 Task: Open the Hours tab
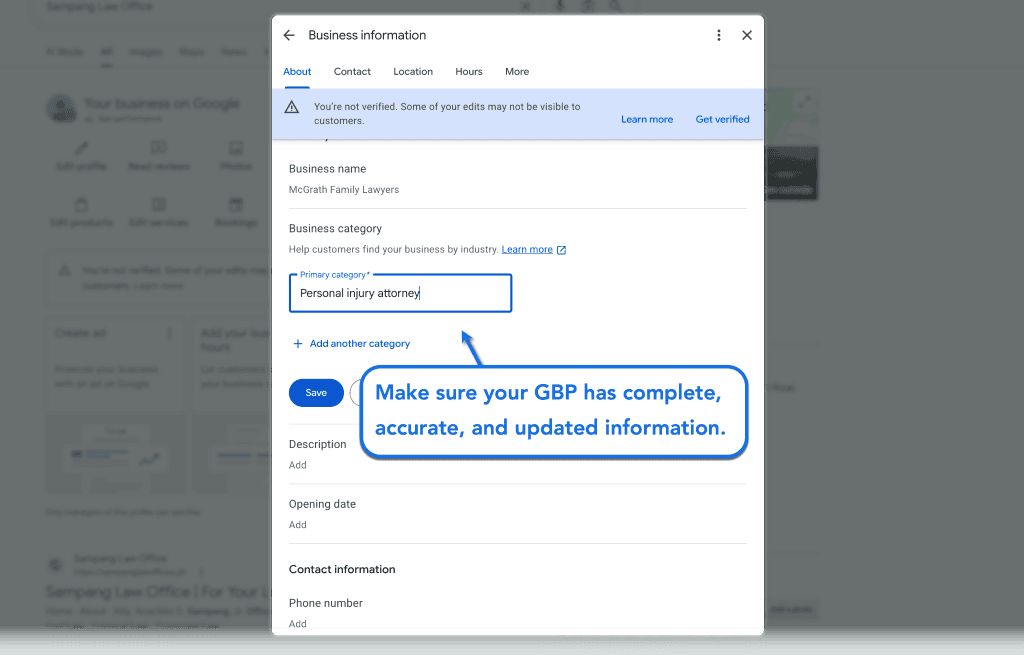(x=469, y=72)
